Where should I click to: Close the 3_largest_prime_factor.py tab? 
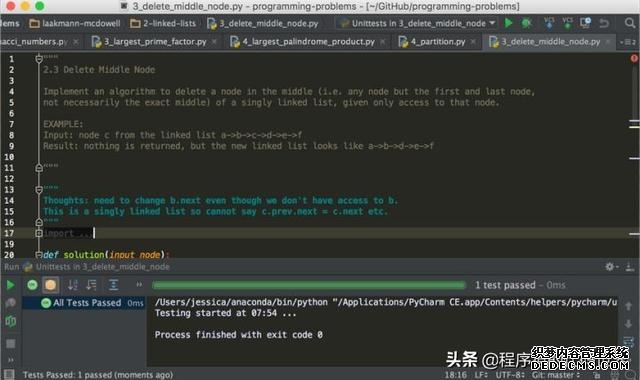pos(214,42)
